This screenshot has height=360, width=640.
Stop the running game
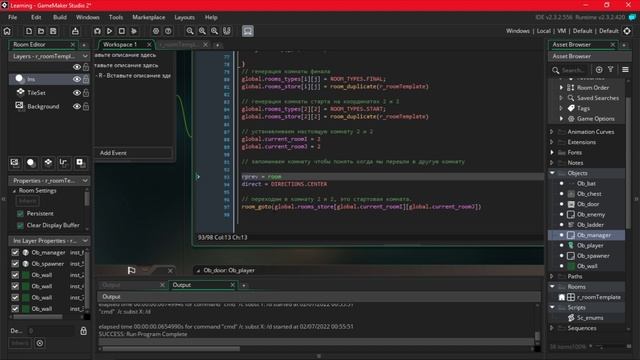coord(122,31)
